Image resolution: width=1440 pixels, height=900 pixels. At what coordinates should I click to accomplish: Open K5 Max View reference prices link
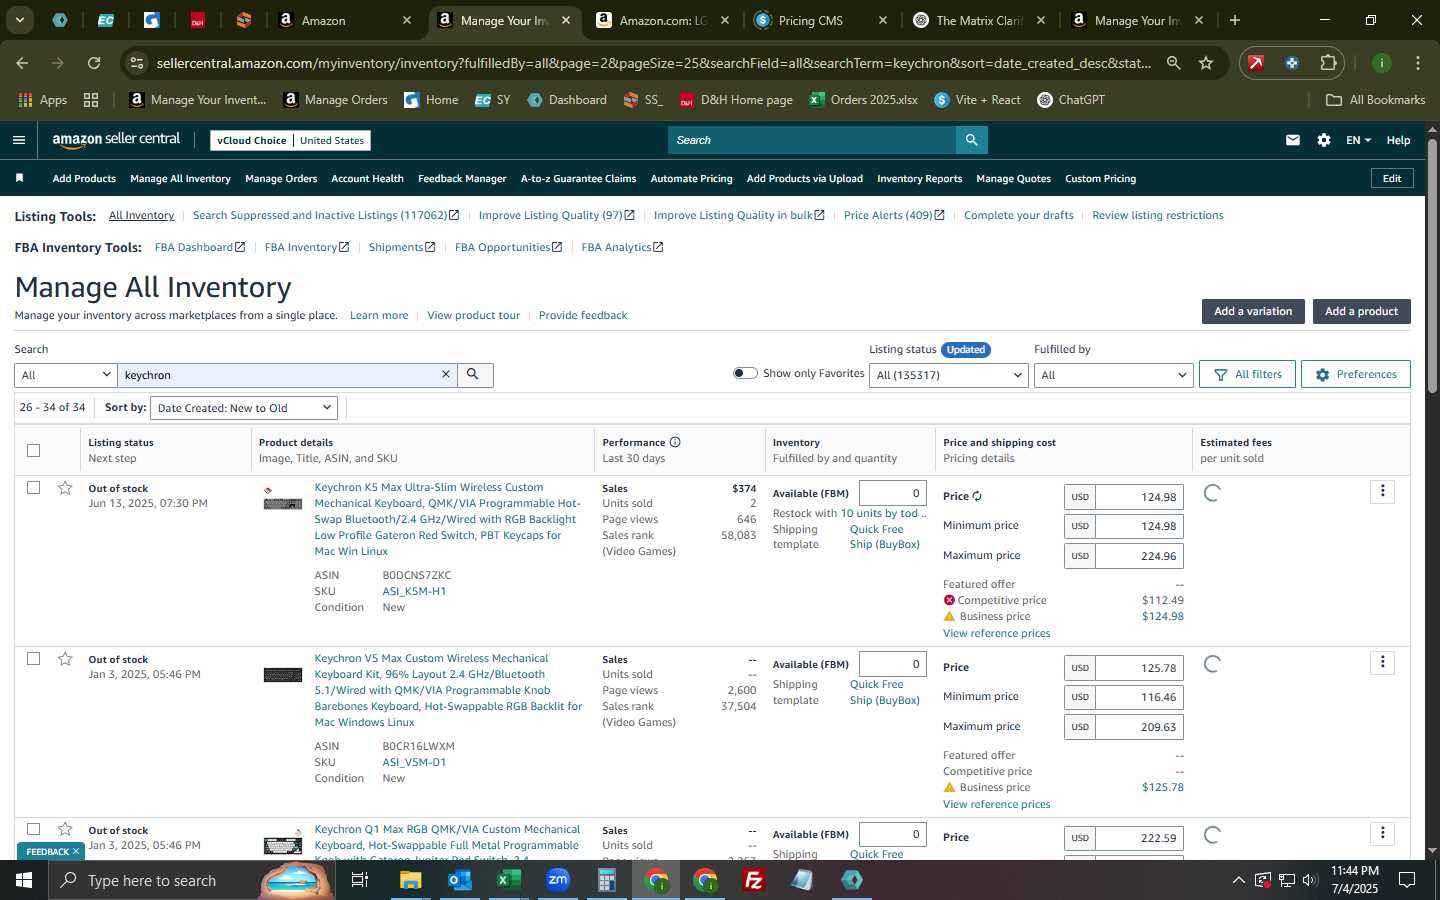(996, 633)
